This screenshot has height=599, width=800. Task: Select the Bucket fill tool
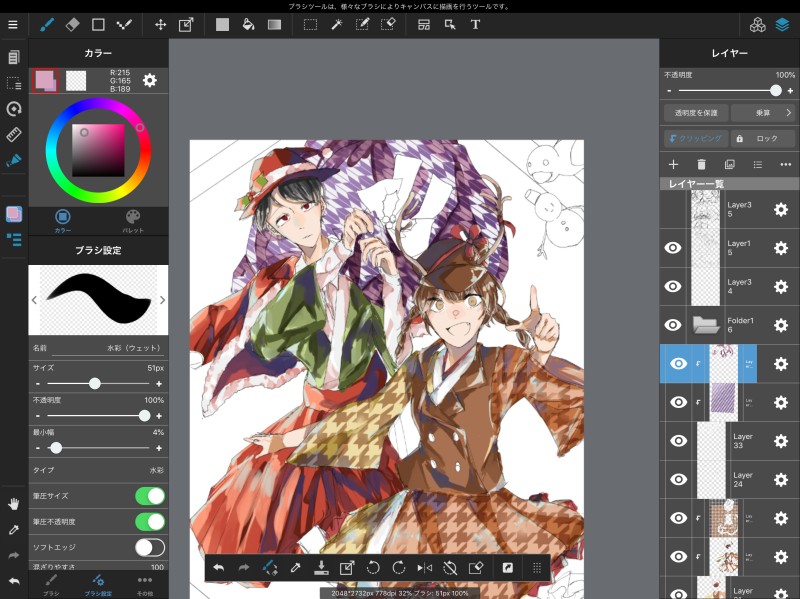pyautogui.click(x=248, y=24)
